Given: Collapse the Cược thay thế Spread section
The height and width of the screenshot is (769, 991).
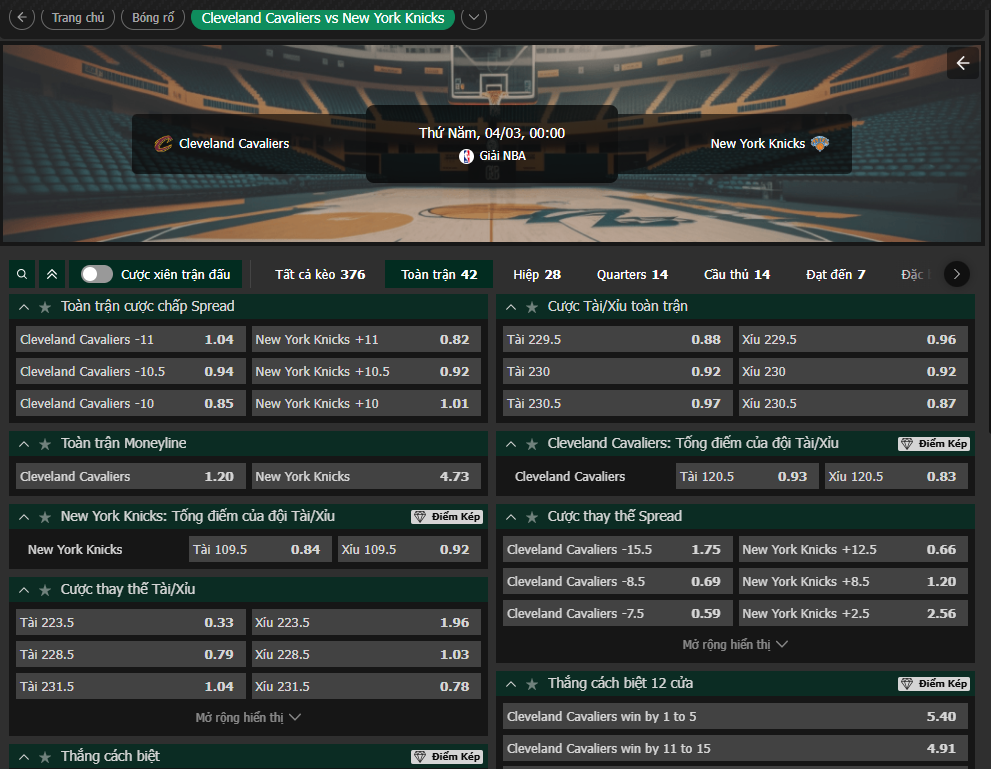Looking at the screenshot, I should click(x=511, y=517).
